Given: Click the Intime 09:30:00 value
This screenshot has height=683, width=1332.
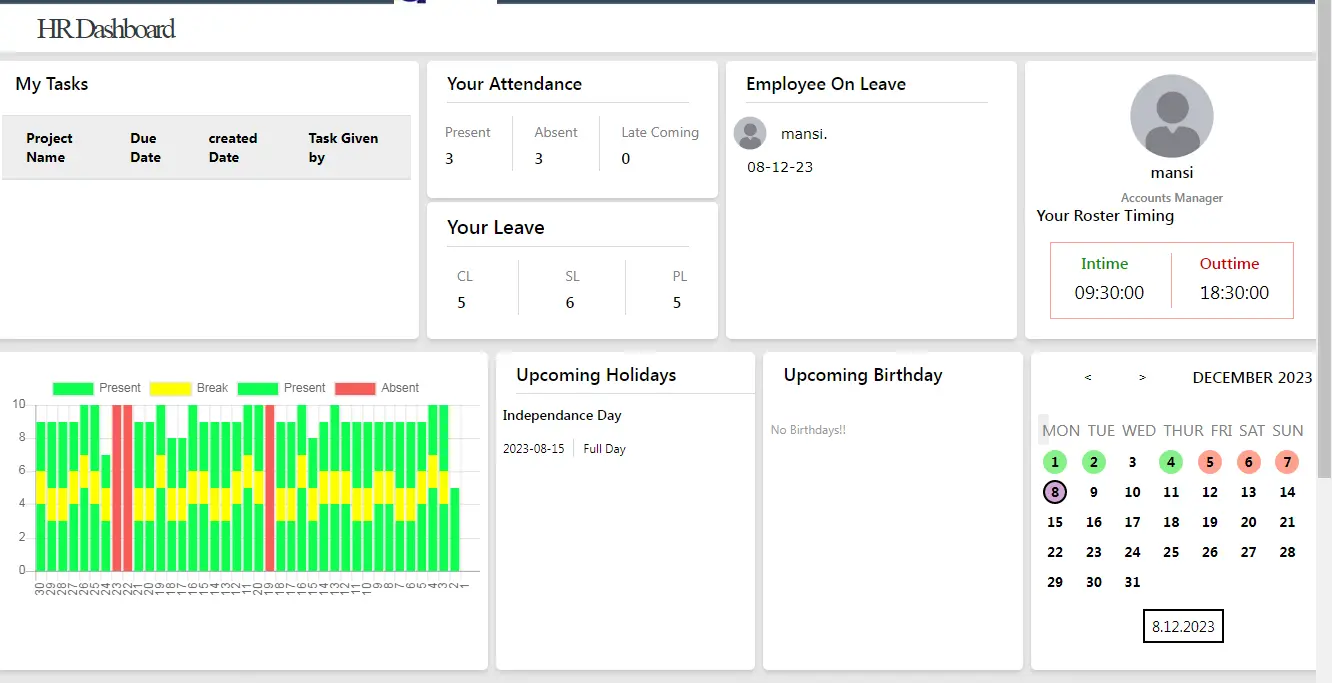Looking at the screenshot, I should click(1109, 293).
